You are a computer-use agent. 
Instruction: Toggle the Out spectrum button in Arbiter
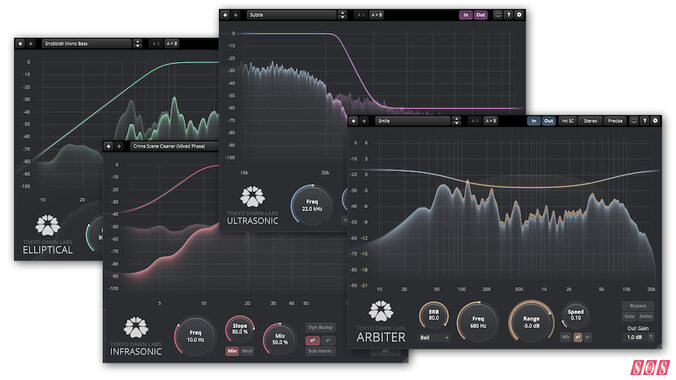548,121
